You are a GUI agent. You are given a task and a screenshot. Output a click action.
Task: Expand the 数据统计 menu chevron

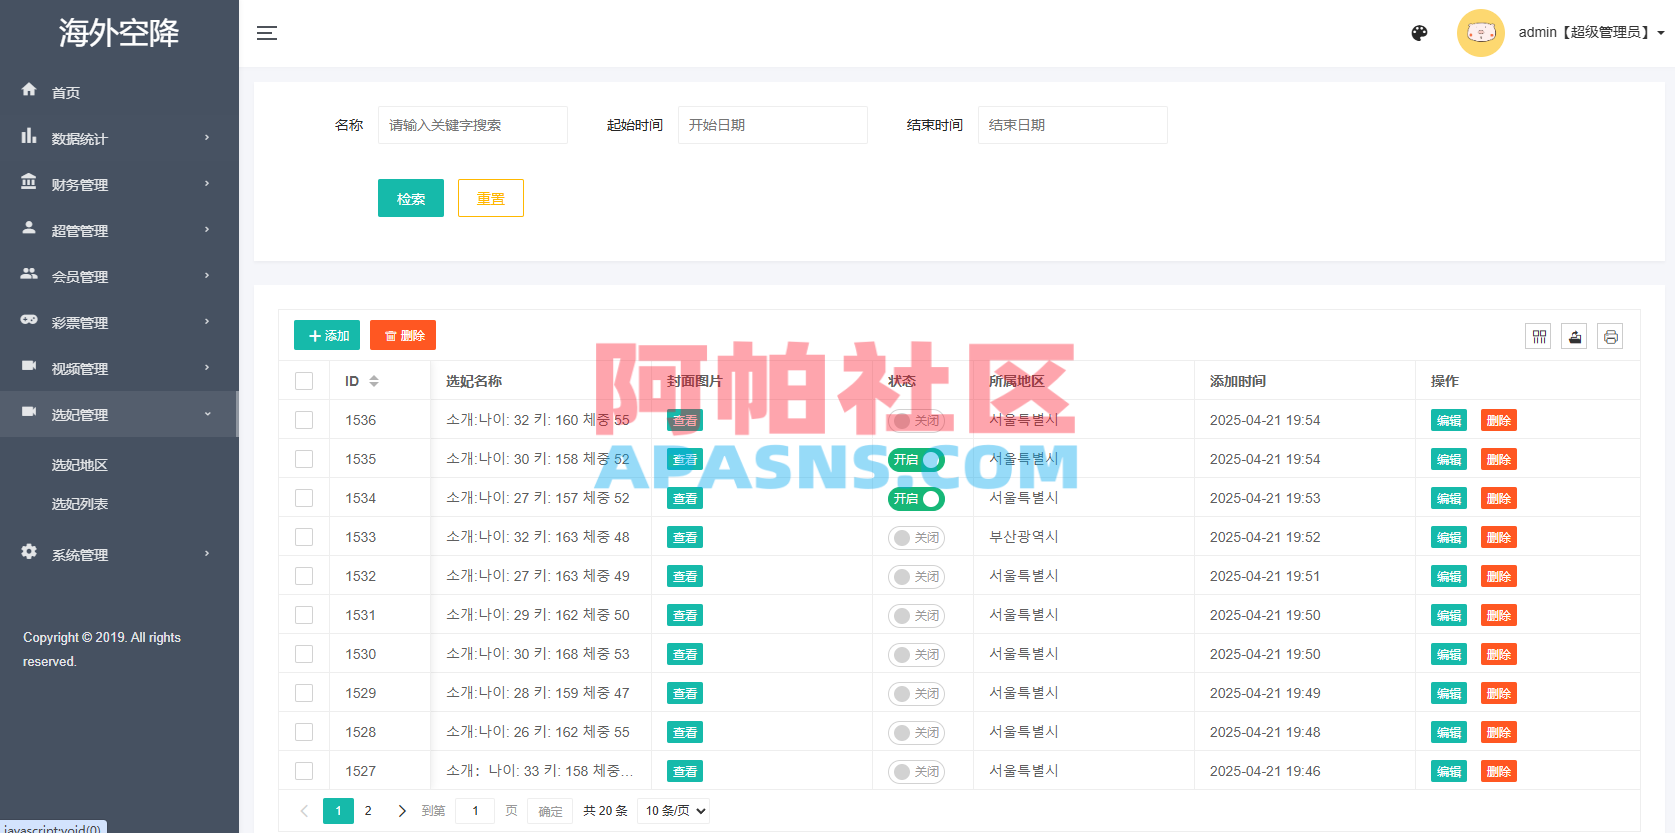tap(207, 138)
